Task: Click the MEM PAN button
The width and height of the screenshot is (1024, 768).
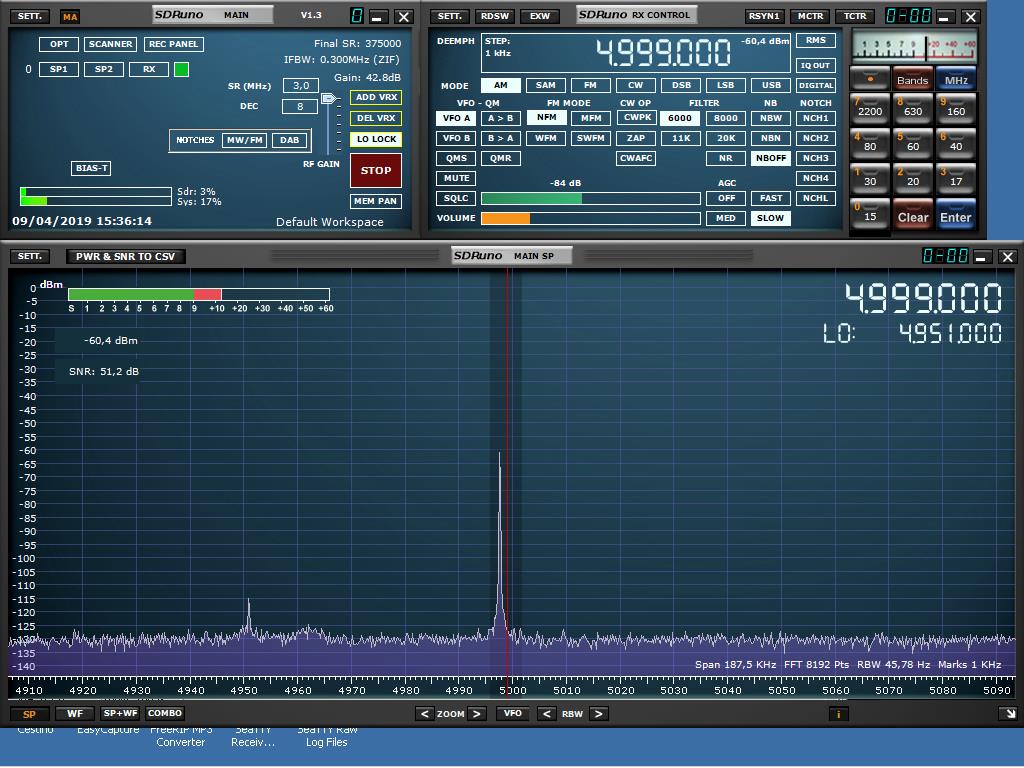Action: (x=376, y=201)
